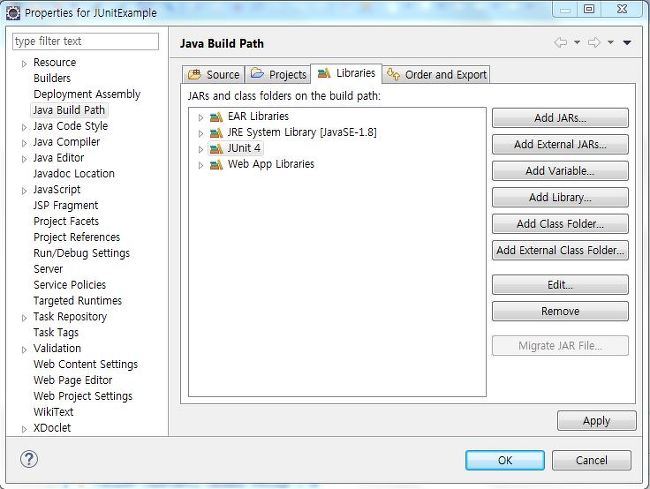The image size is (650, 489).
Task: Open the back history dropdown arrow
Action: (577, 43)
